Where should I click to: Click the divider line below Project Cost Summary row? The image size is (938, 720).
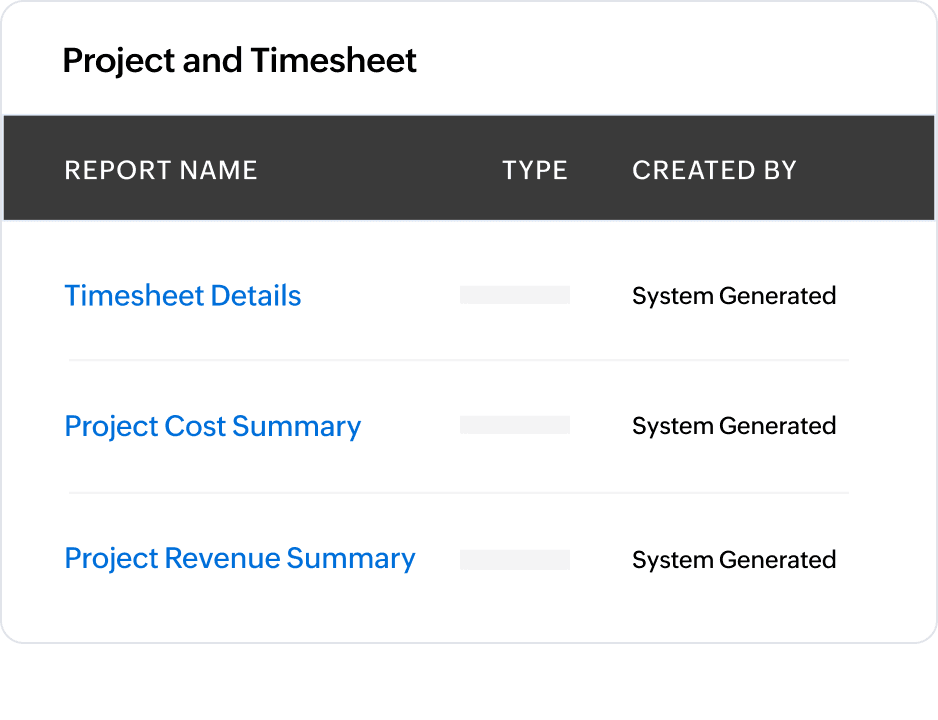pos(458,493)
